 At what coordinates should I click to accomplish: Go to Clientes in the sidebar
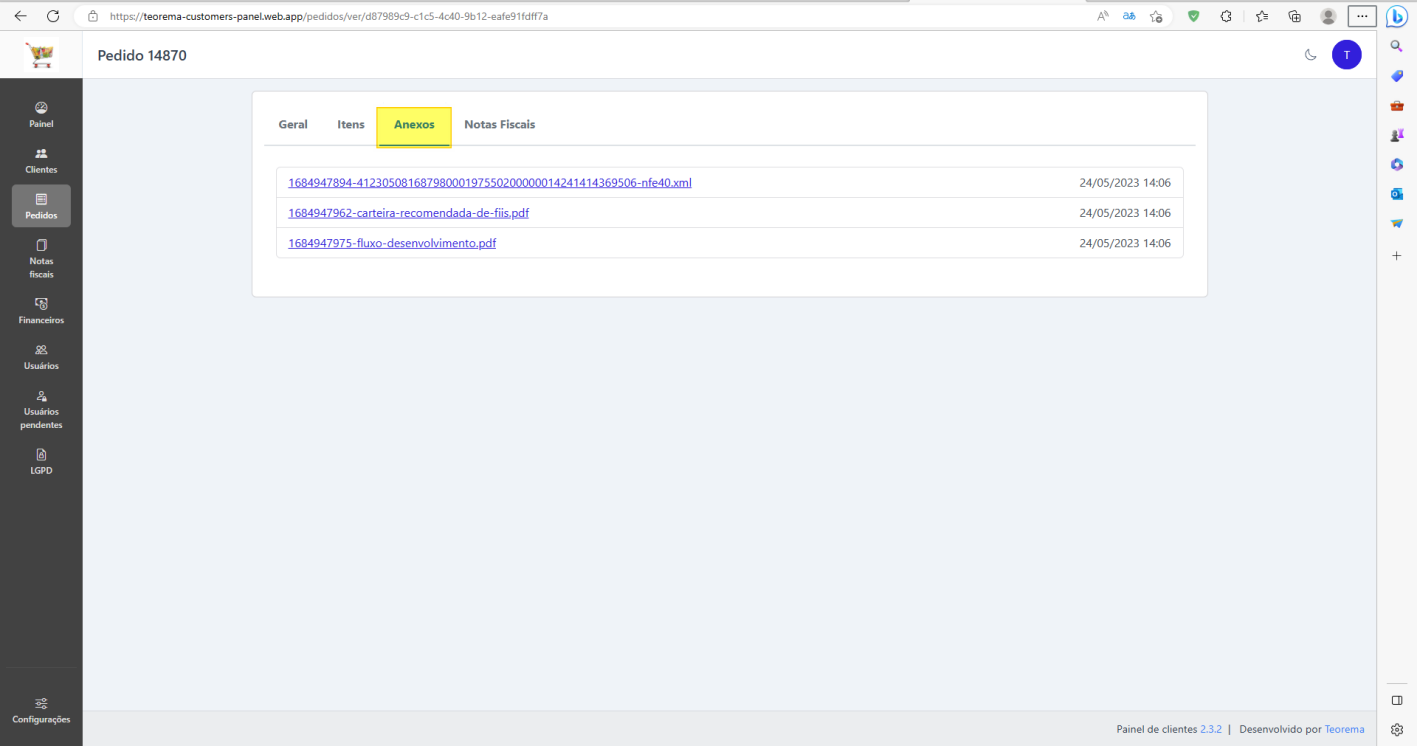click(x=41, y=160)
